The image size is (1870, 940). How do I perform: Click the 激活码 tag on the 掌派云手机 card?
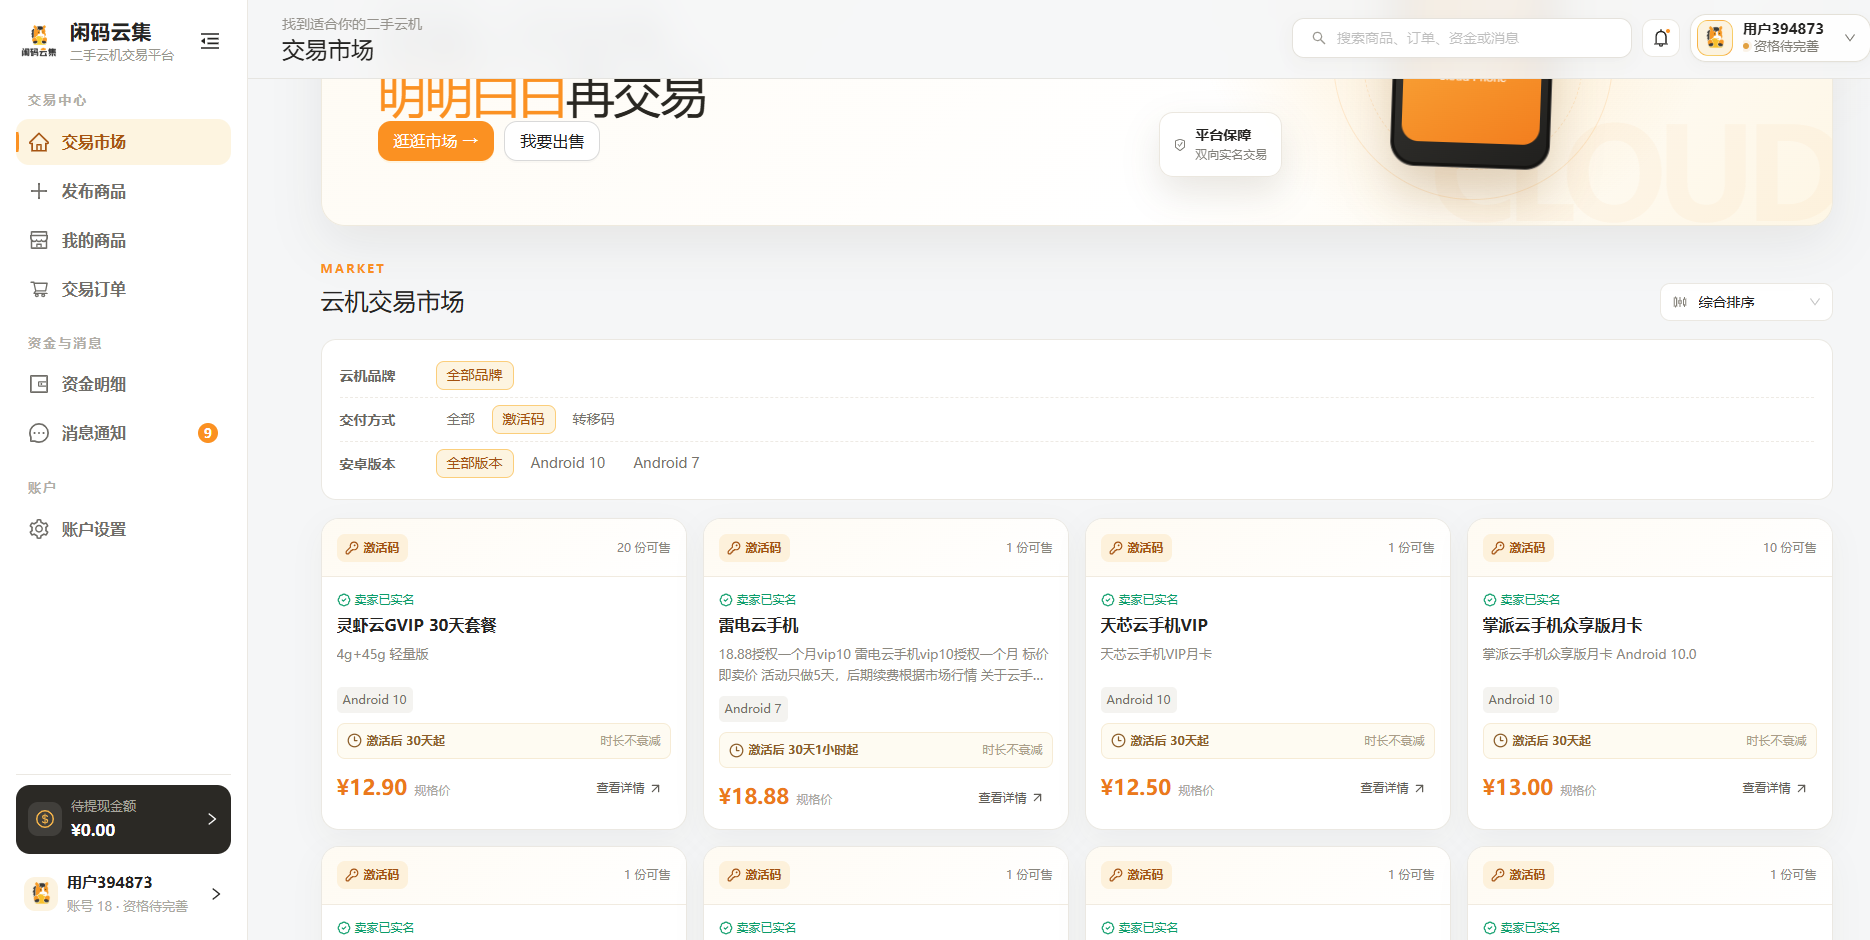point(1518,548)
